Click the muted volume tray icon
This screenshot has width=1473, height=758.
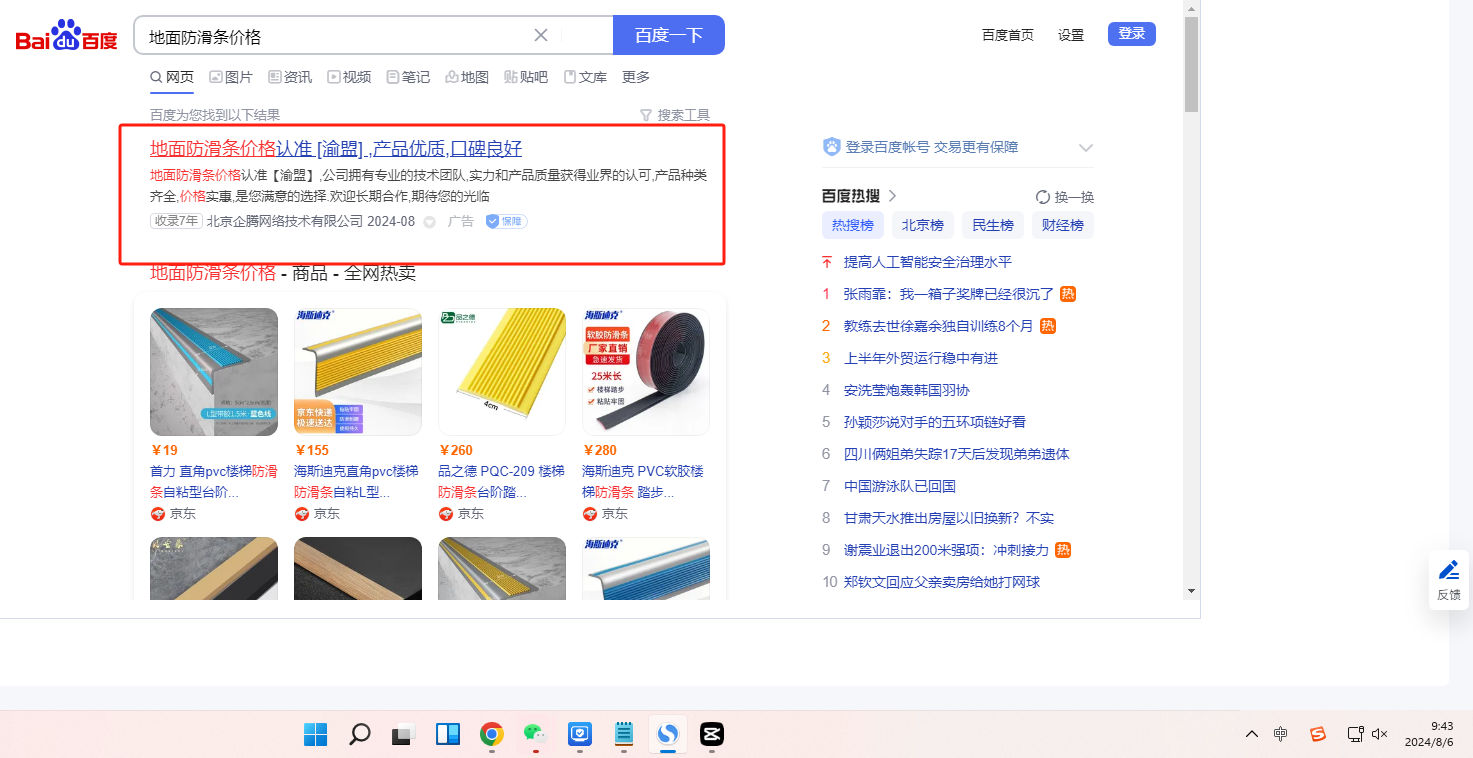[x=1380, y=734]
